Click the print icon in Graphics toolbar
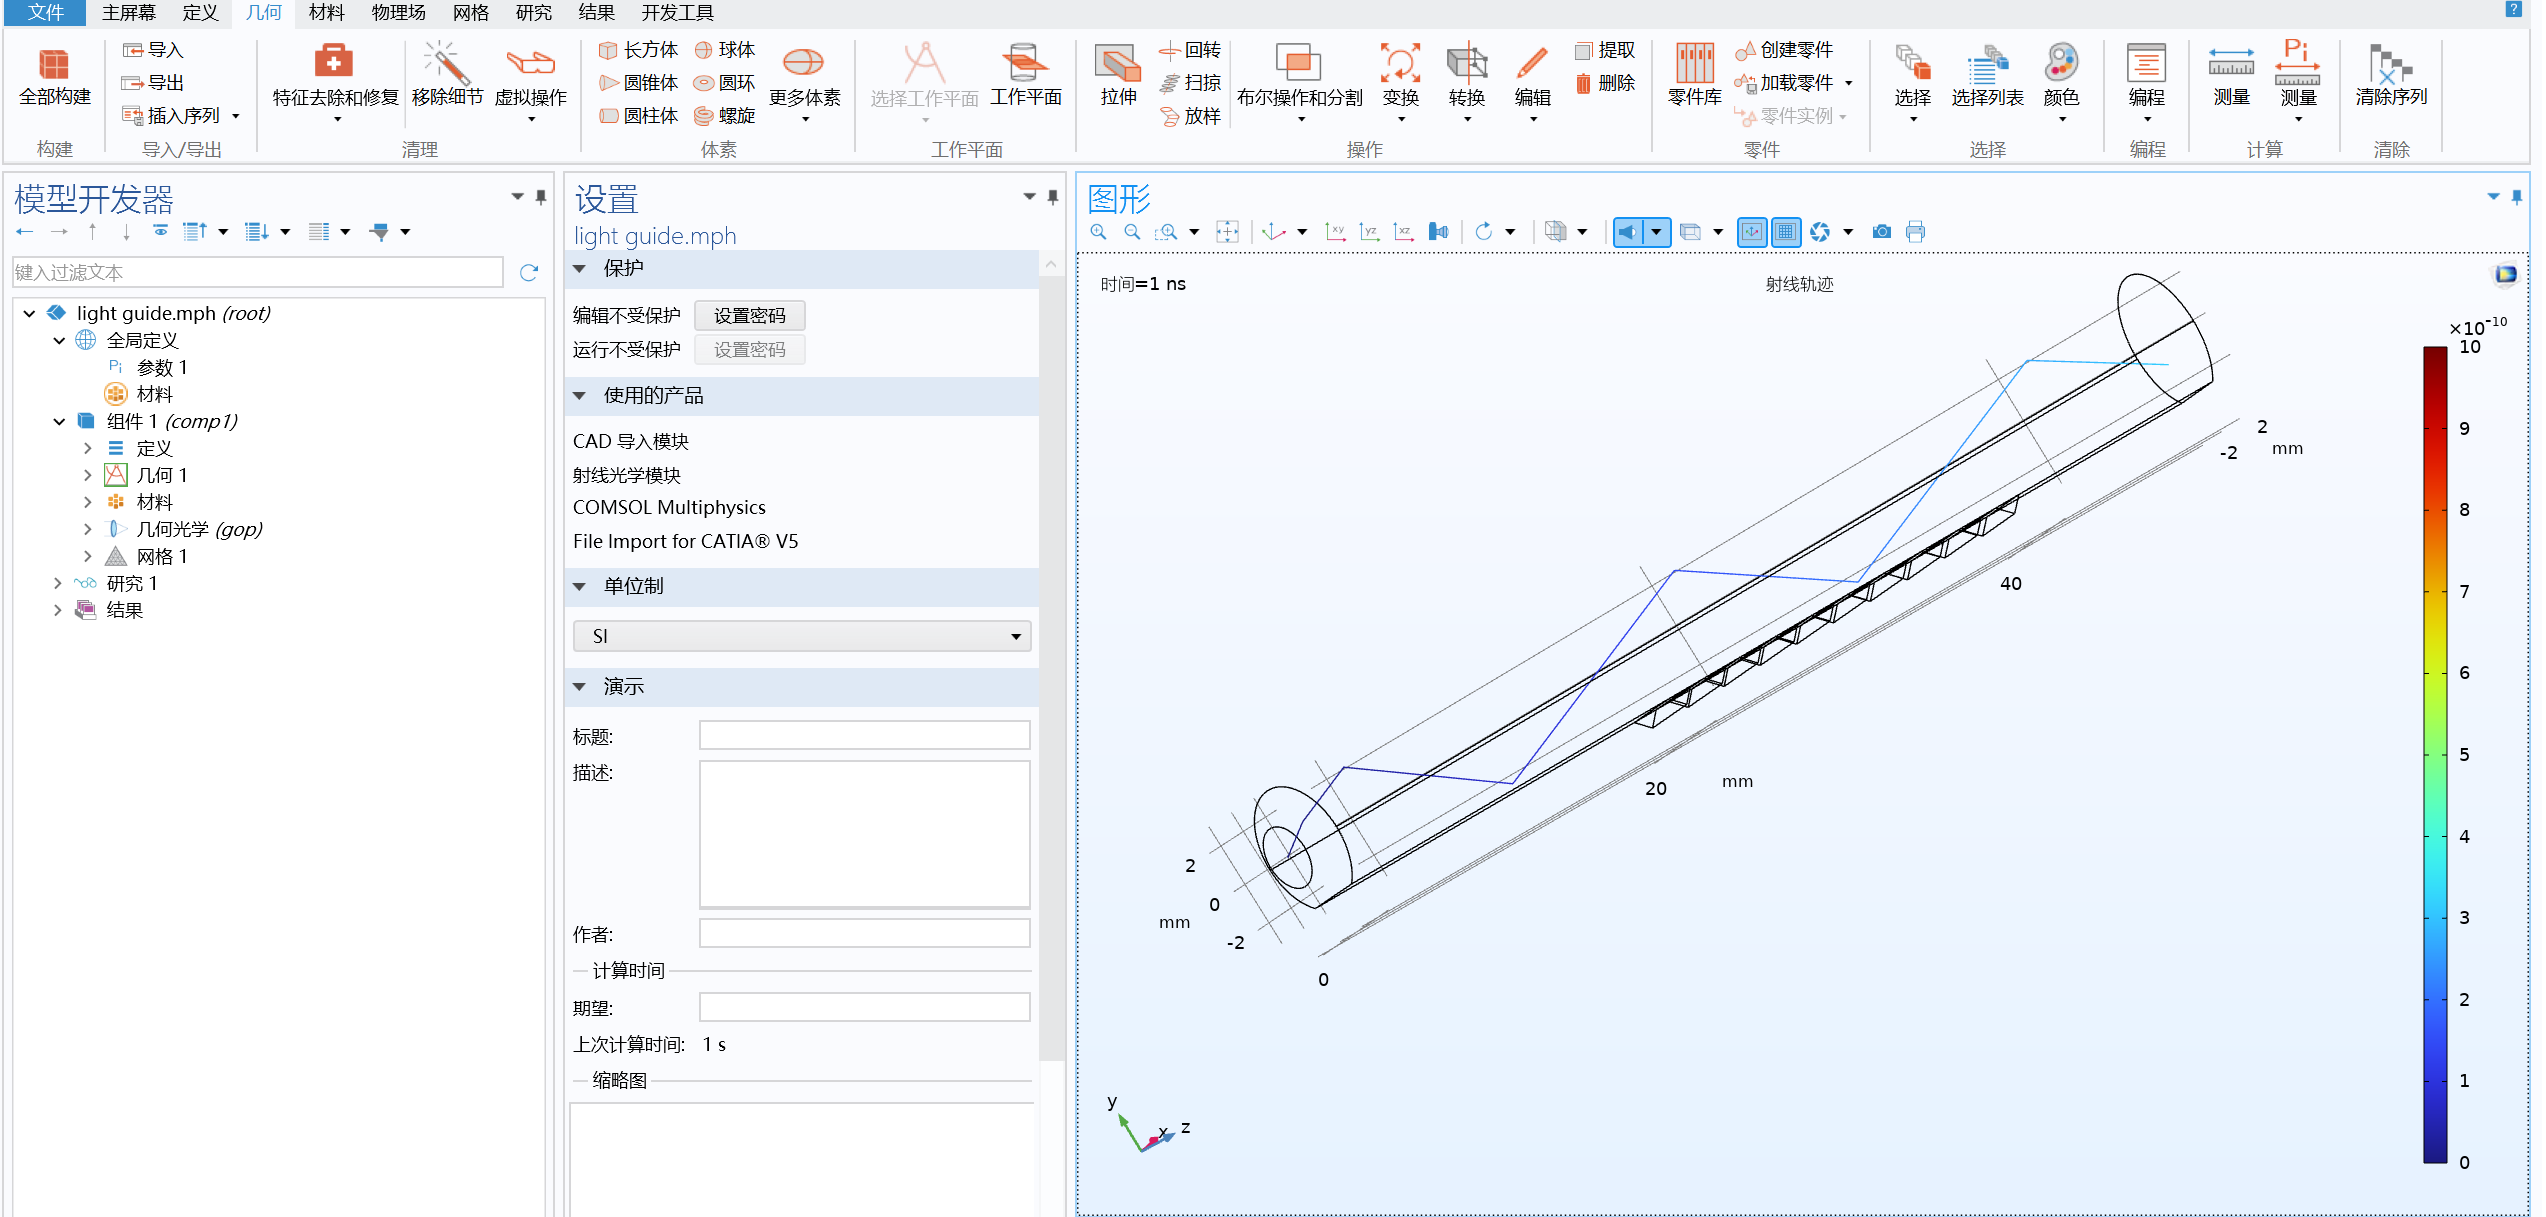2546x1217 pixels. [1915, 232]
